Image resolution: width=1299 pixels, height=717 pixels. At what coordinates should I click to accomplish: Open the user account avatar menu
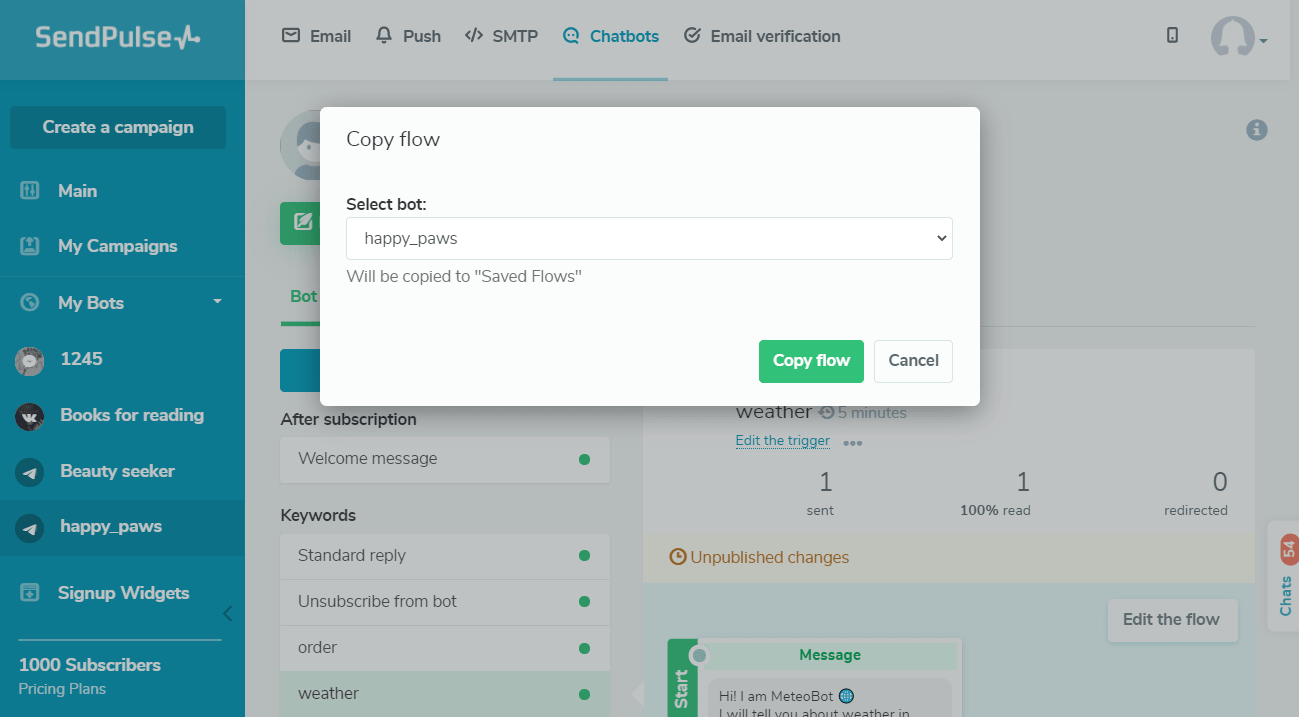(1238, 37)
